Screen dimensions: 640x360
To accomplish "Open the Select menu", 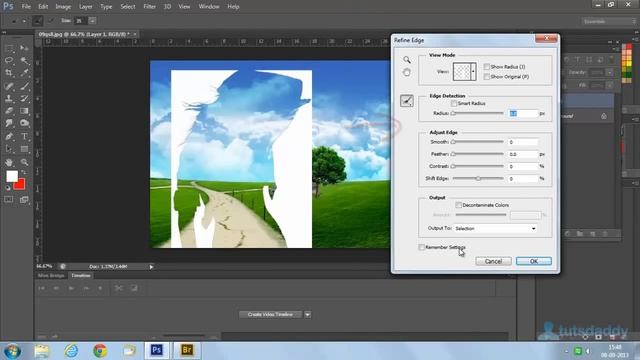I will pos(128,7).
